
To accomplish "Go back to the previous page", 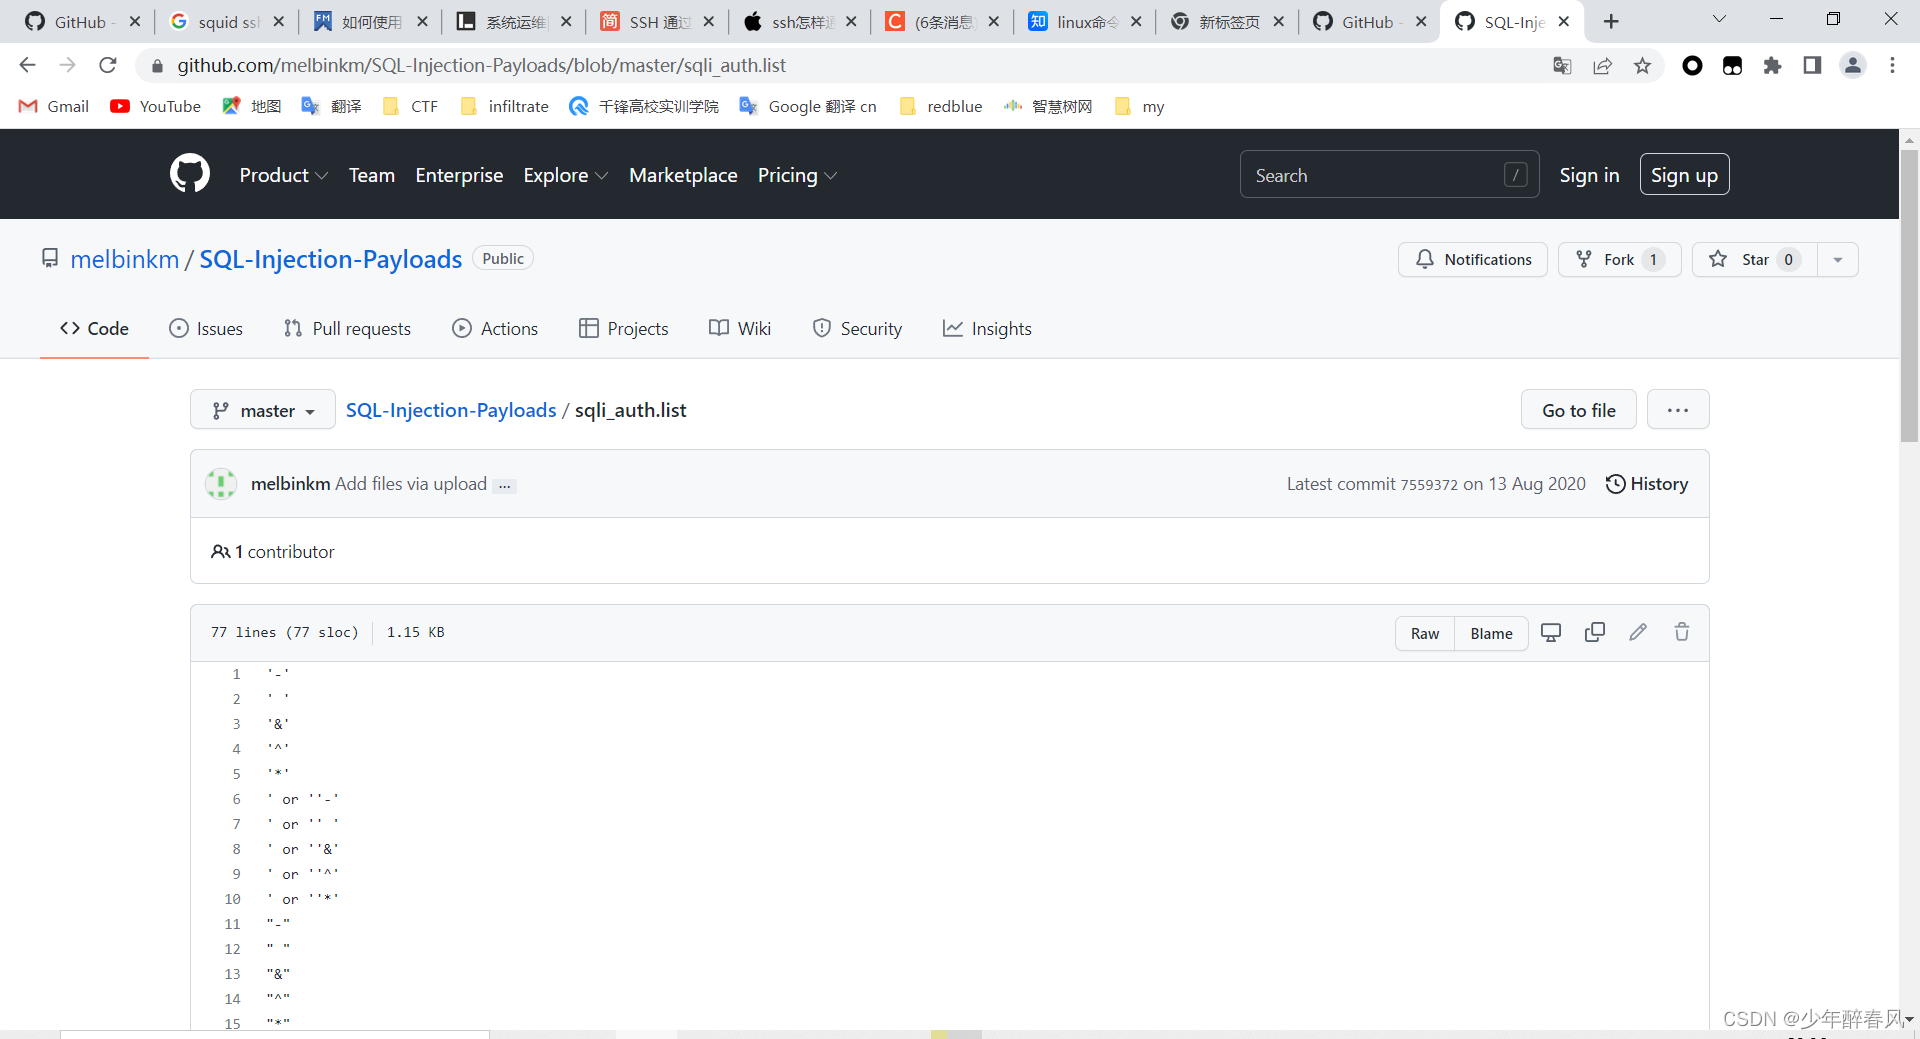I will pos(27,65).
